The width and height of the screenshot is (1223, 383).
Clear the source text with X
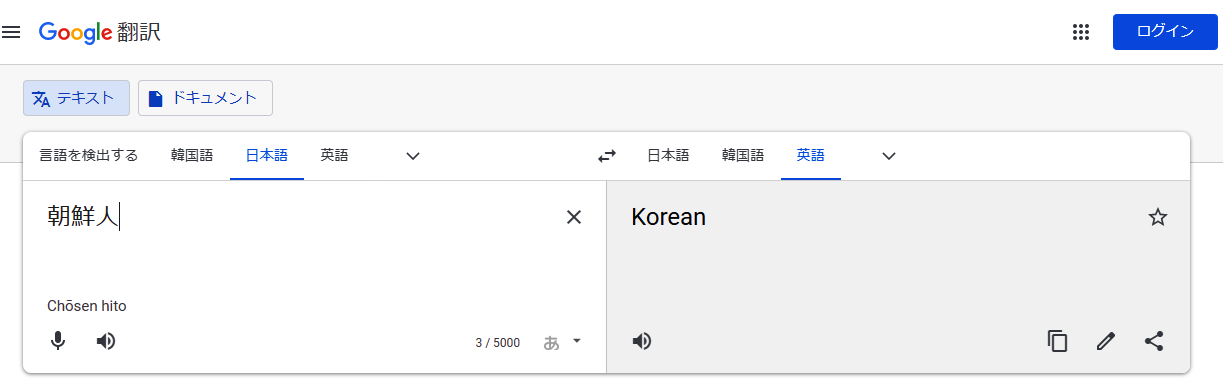[574, 217]
